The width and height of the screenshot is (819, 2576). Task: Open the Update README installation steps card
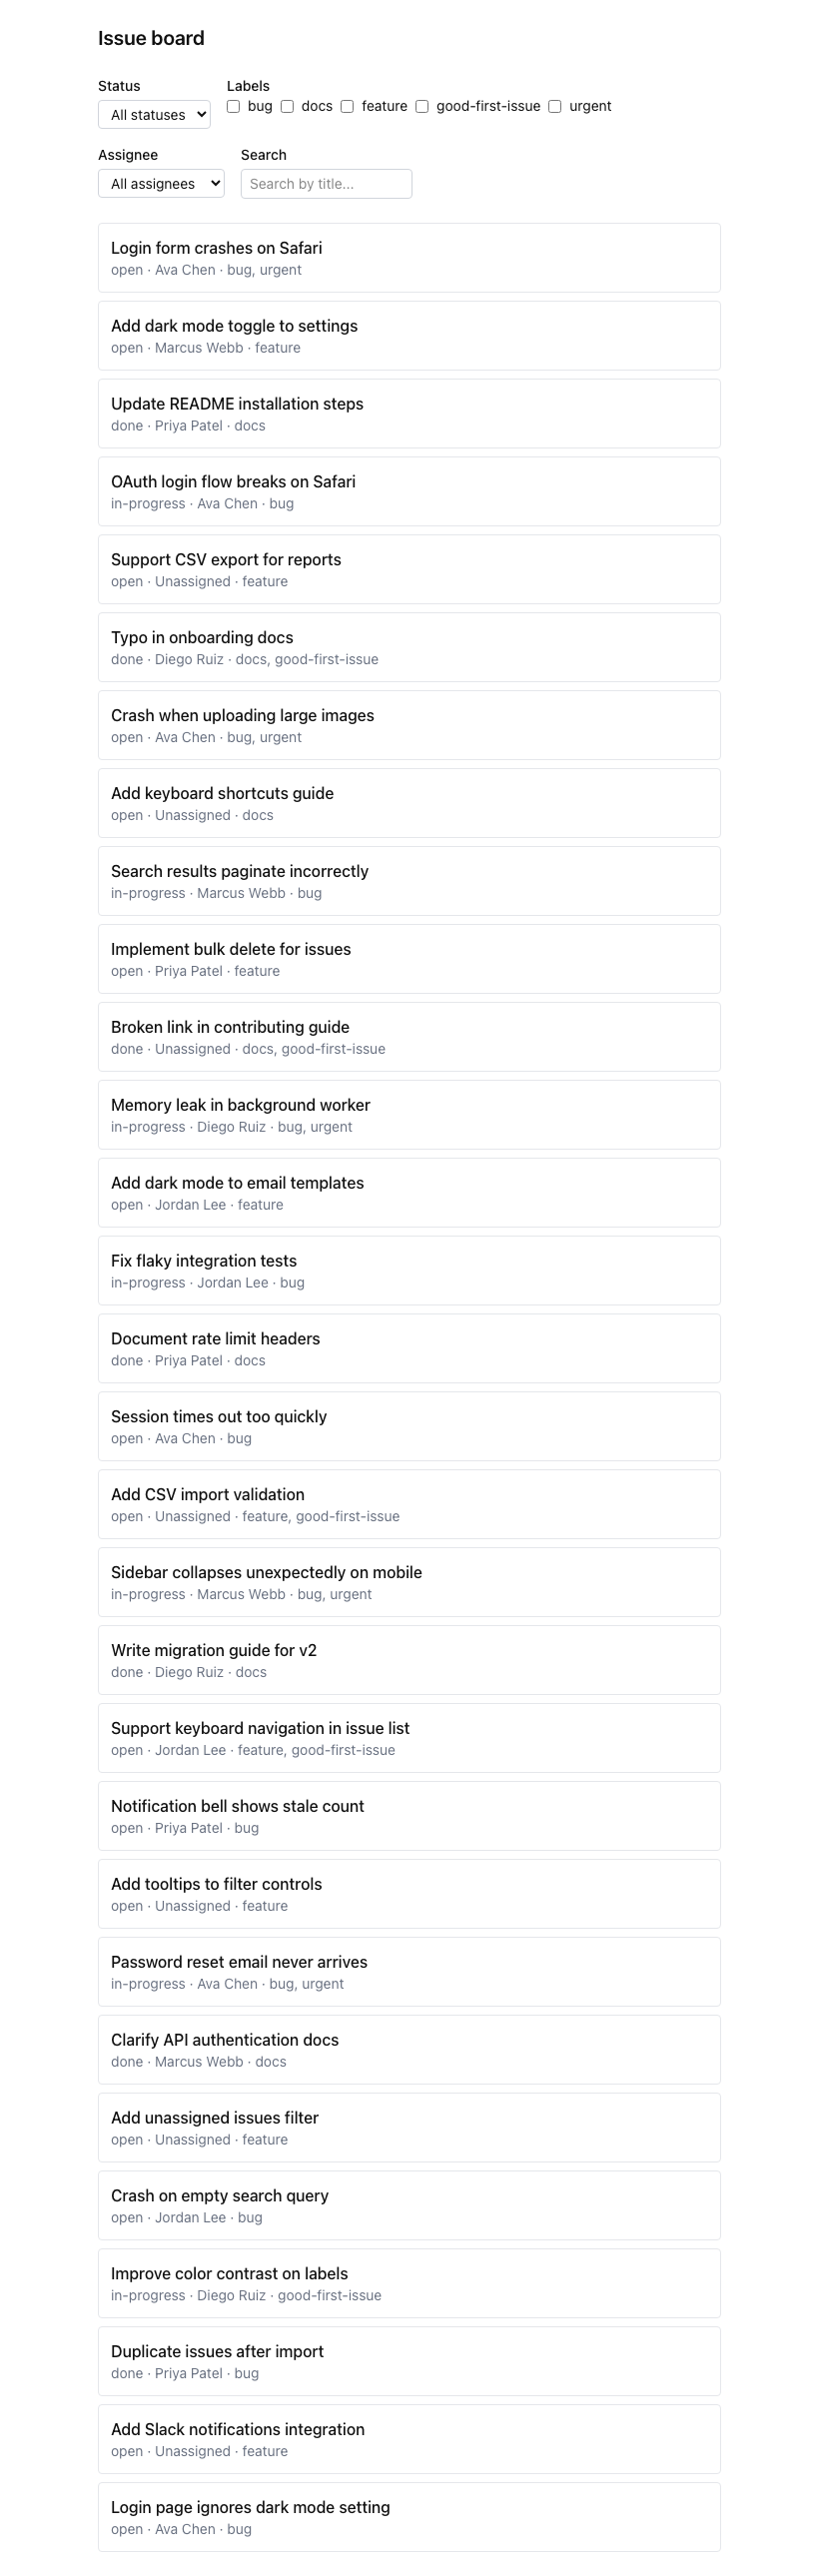pyautogui.click(x=409, y=414)
